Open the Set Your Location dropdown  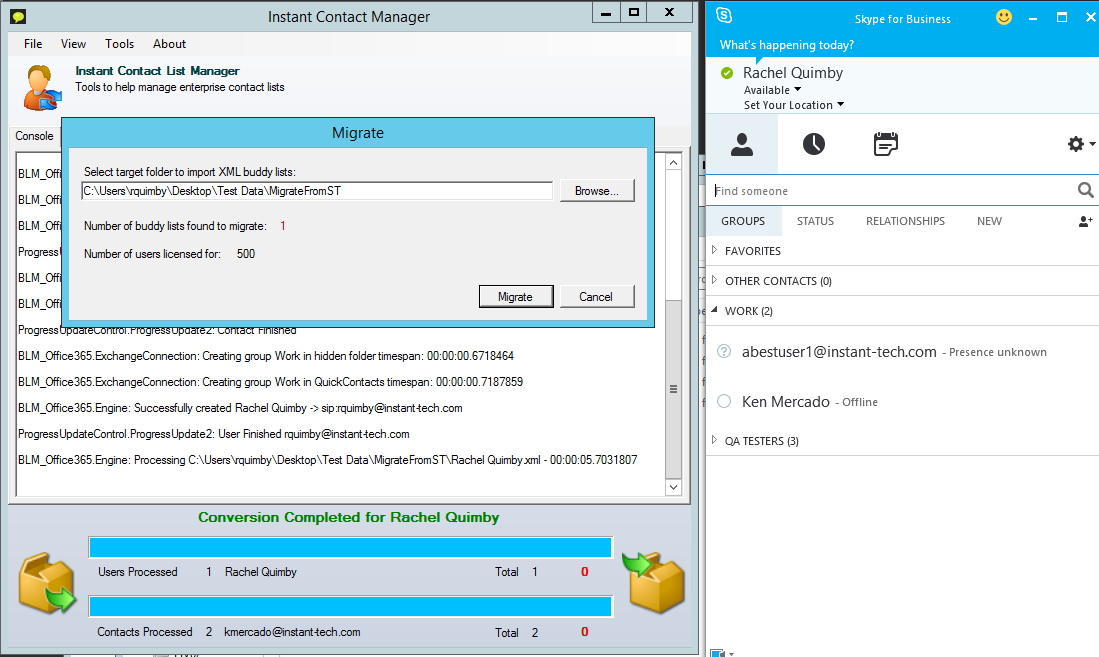click(x=794, y=105)
